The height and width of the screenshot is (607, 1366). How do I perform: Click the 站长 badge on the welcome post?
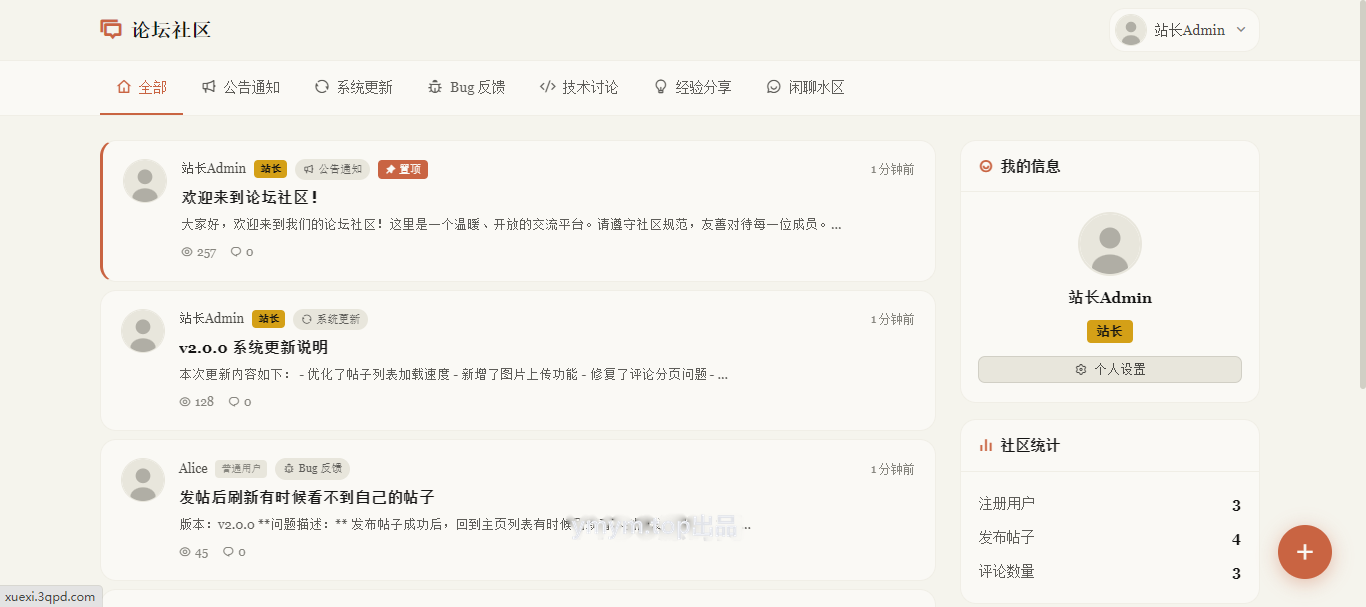click(x=270, y=169)
